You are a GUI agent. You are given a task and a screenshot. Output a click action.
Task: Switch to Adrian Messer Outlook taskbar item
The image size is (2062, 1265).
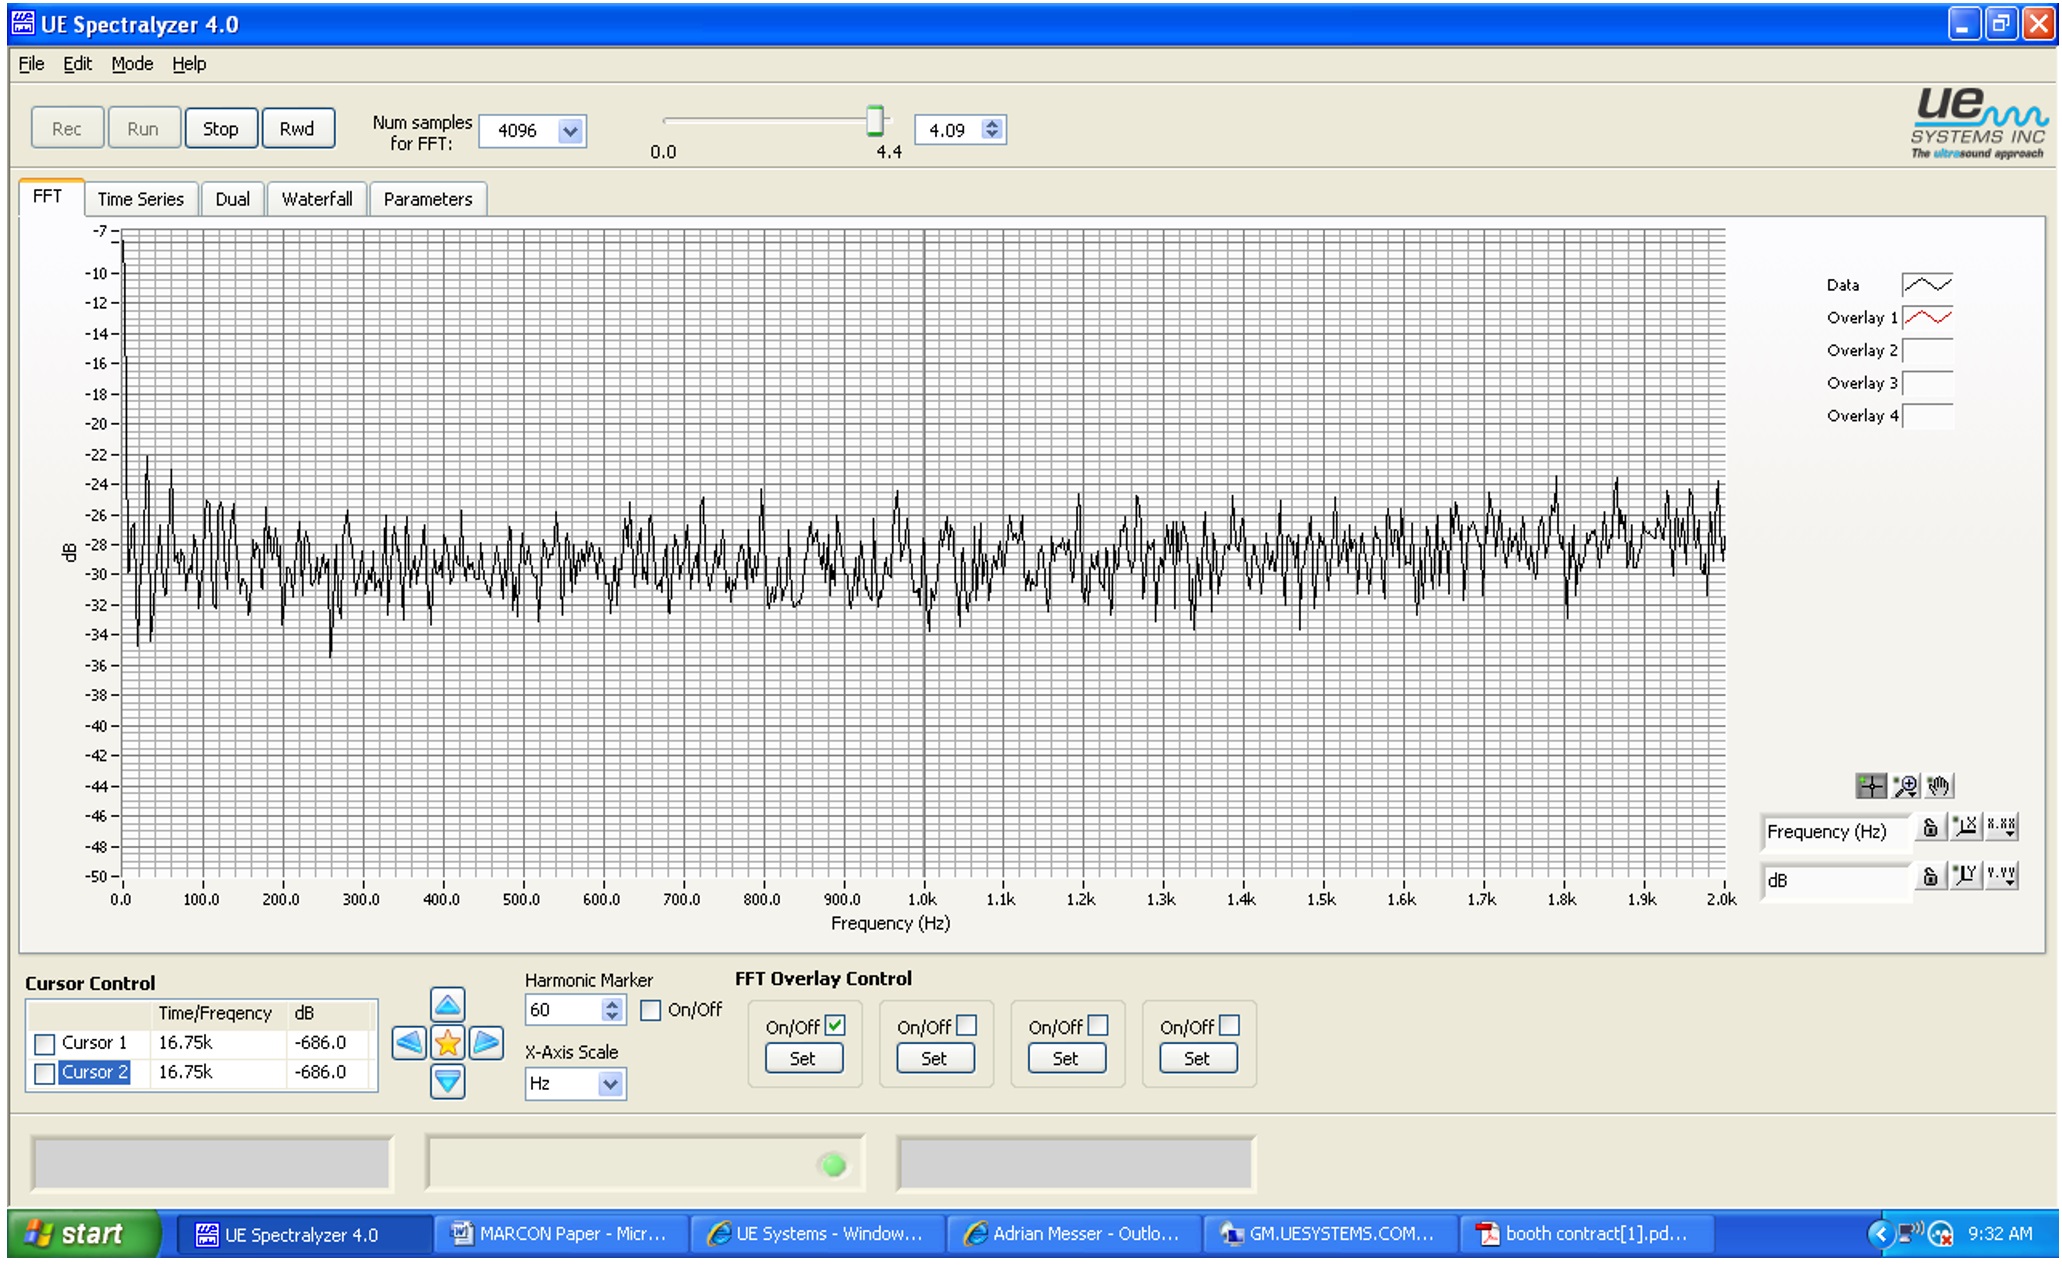pos(1074,1234)
